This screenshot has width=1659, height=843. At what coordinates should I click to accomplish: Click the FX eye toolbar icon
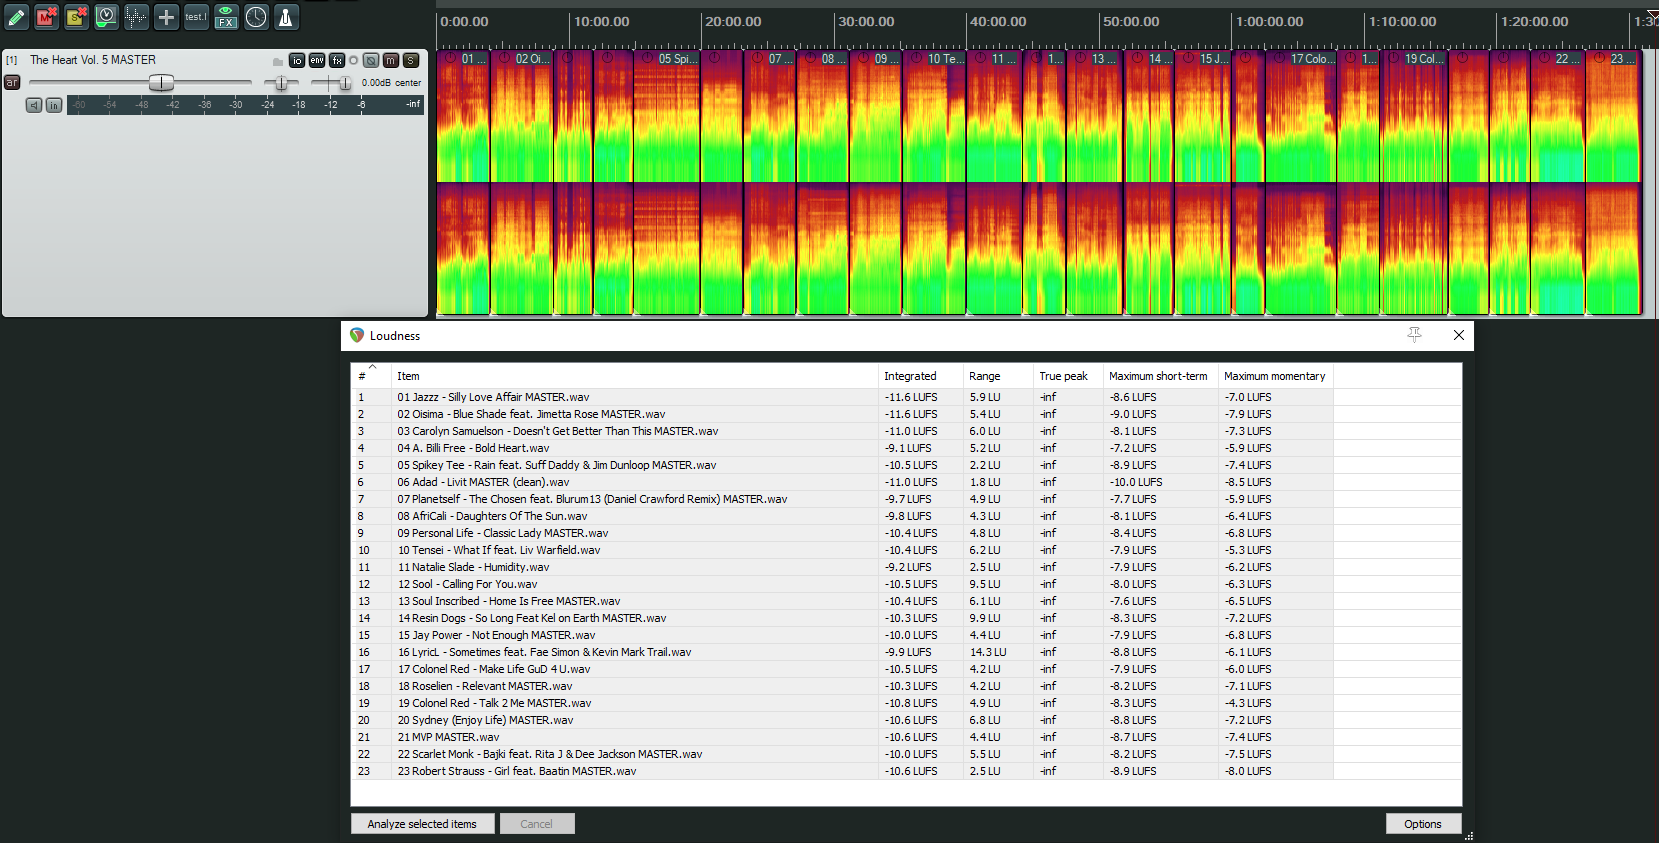click(226, 17)
